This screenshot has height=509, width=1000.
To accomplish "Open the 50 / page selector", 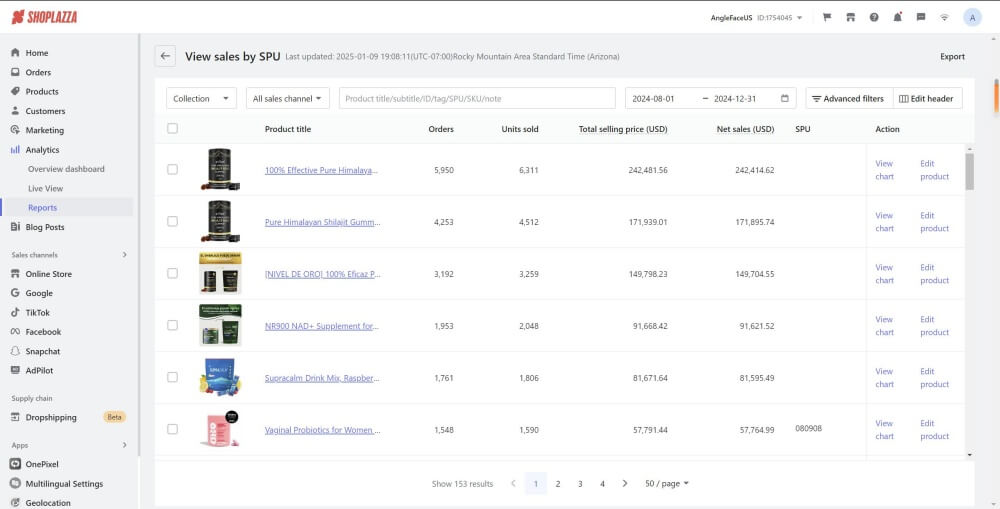I will pyautogui.click(x=667, y=484).
